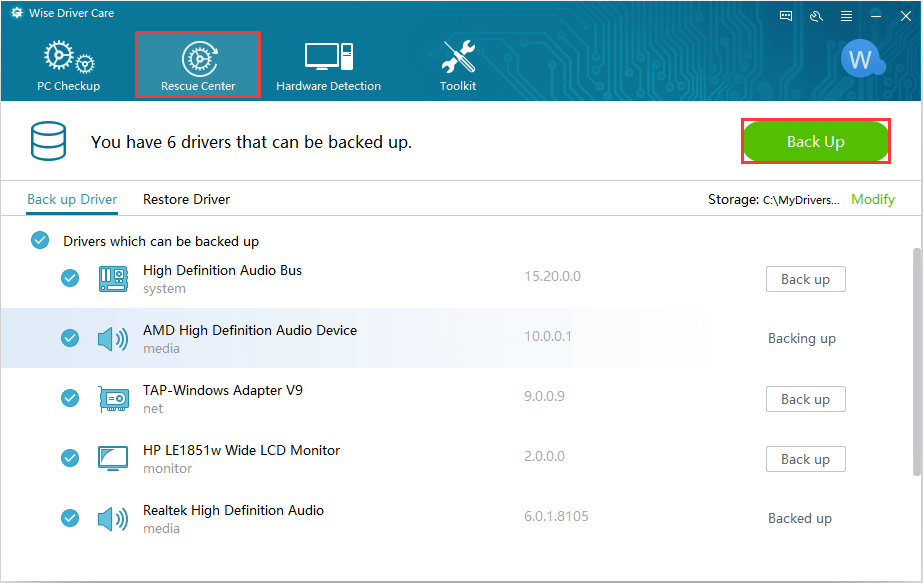Select the Back up Driver tab
Viewport: 923px width, 583px height.
click(x=72, y=199)
